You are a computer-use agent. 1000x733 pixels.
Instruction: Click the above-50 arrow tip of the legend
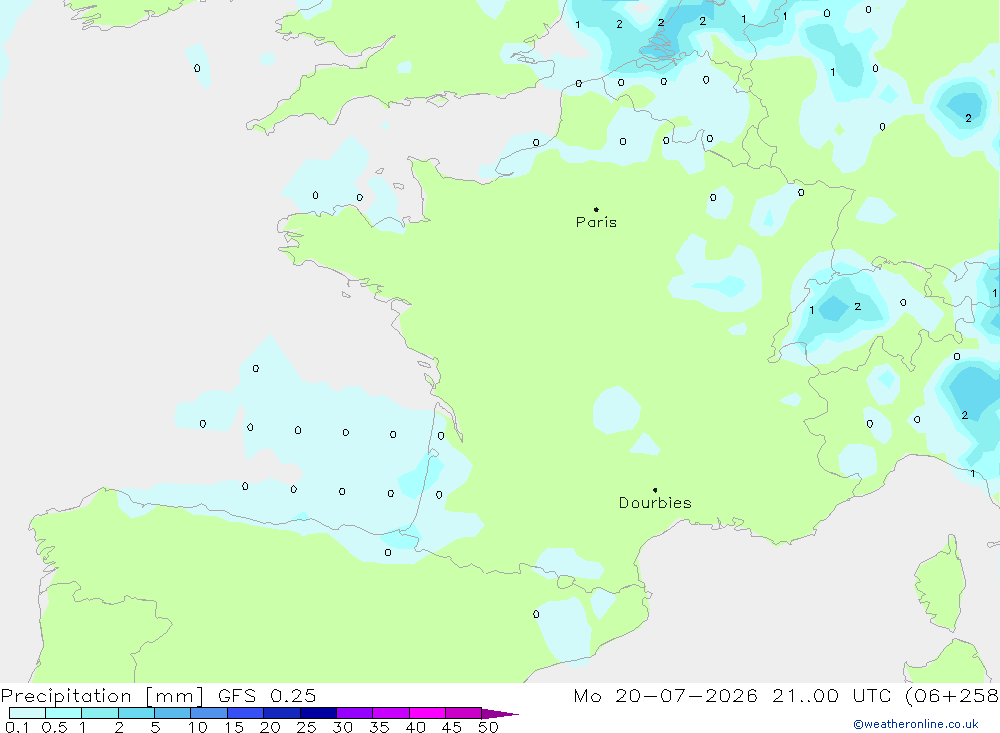point(501,714)
